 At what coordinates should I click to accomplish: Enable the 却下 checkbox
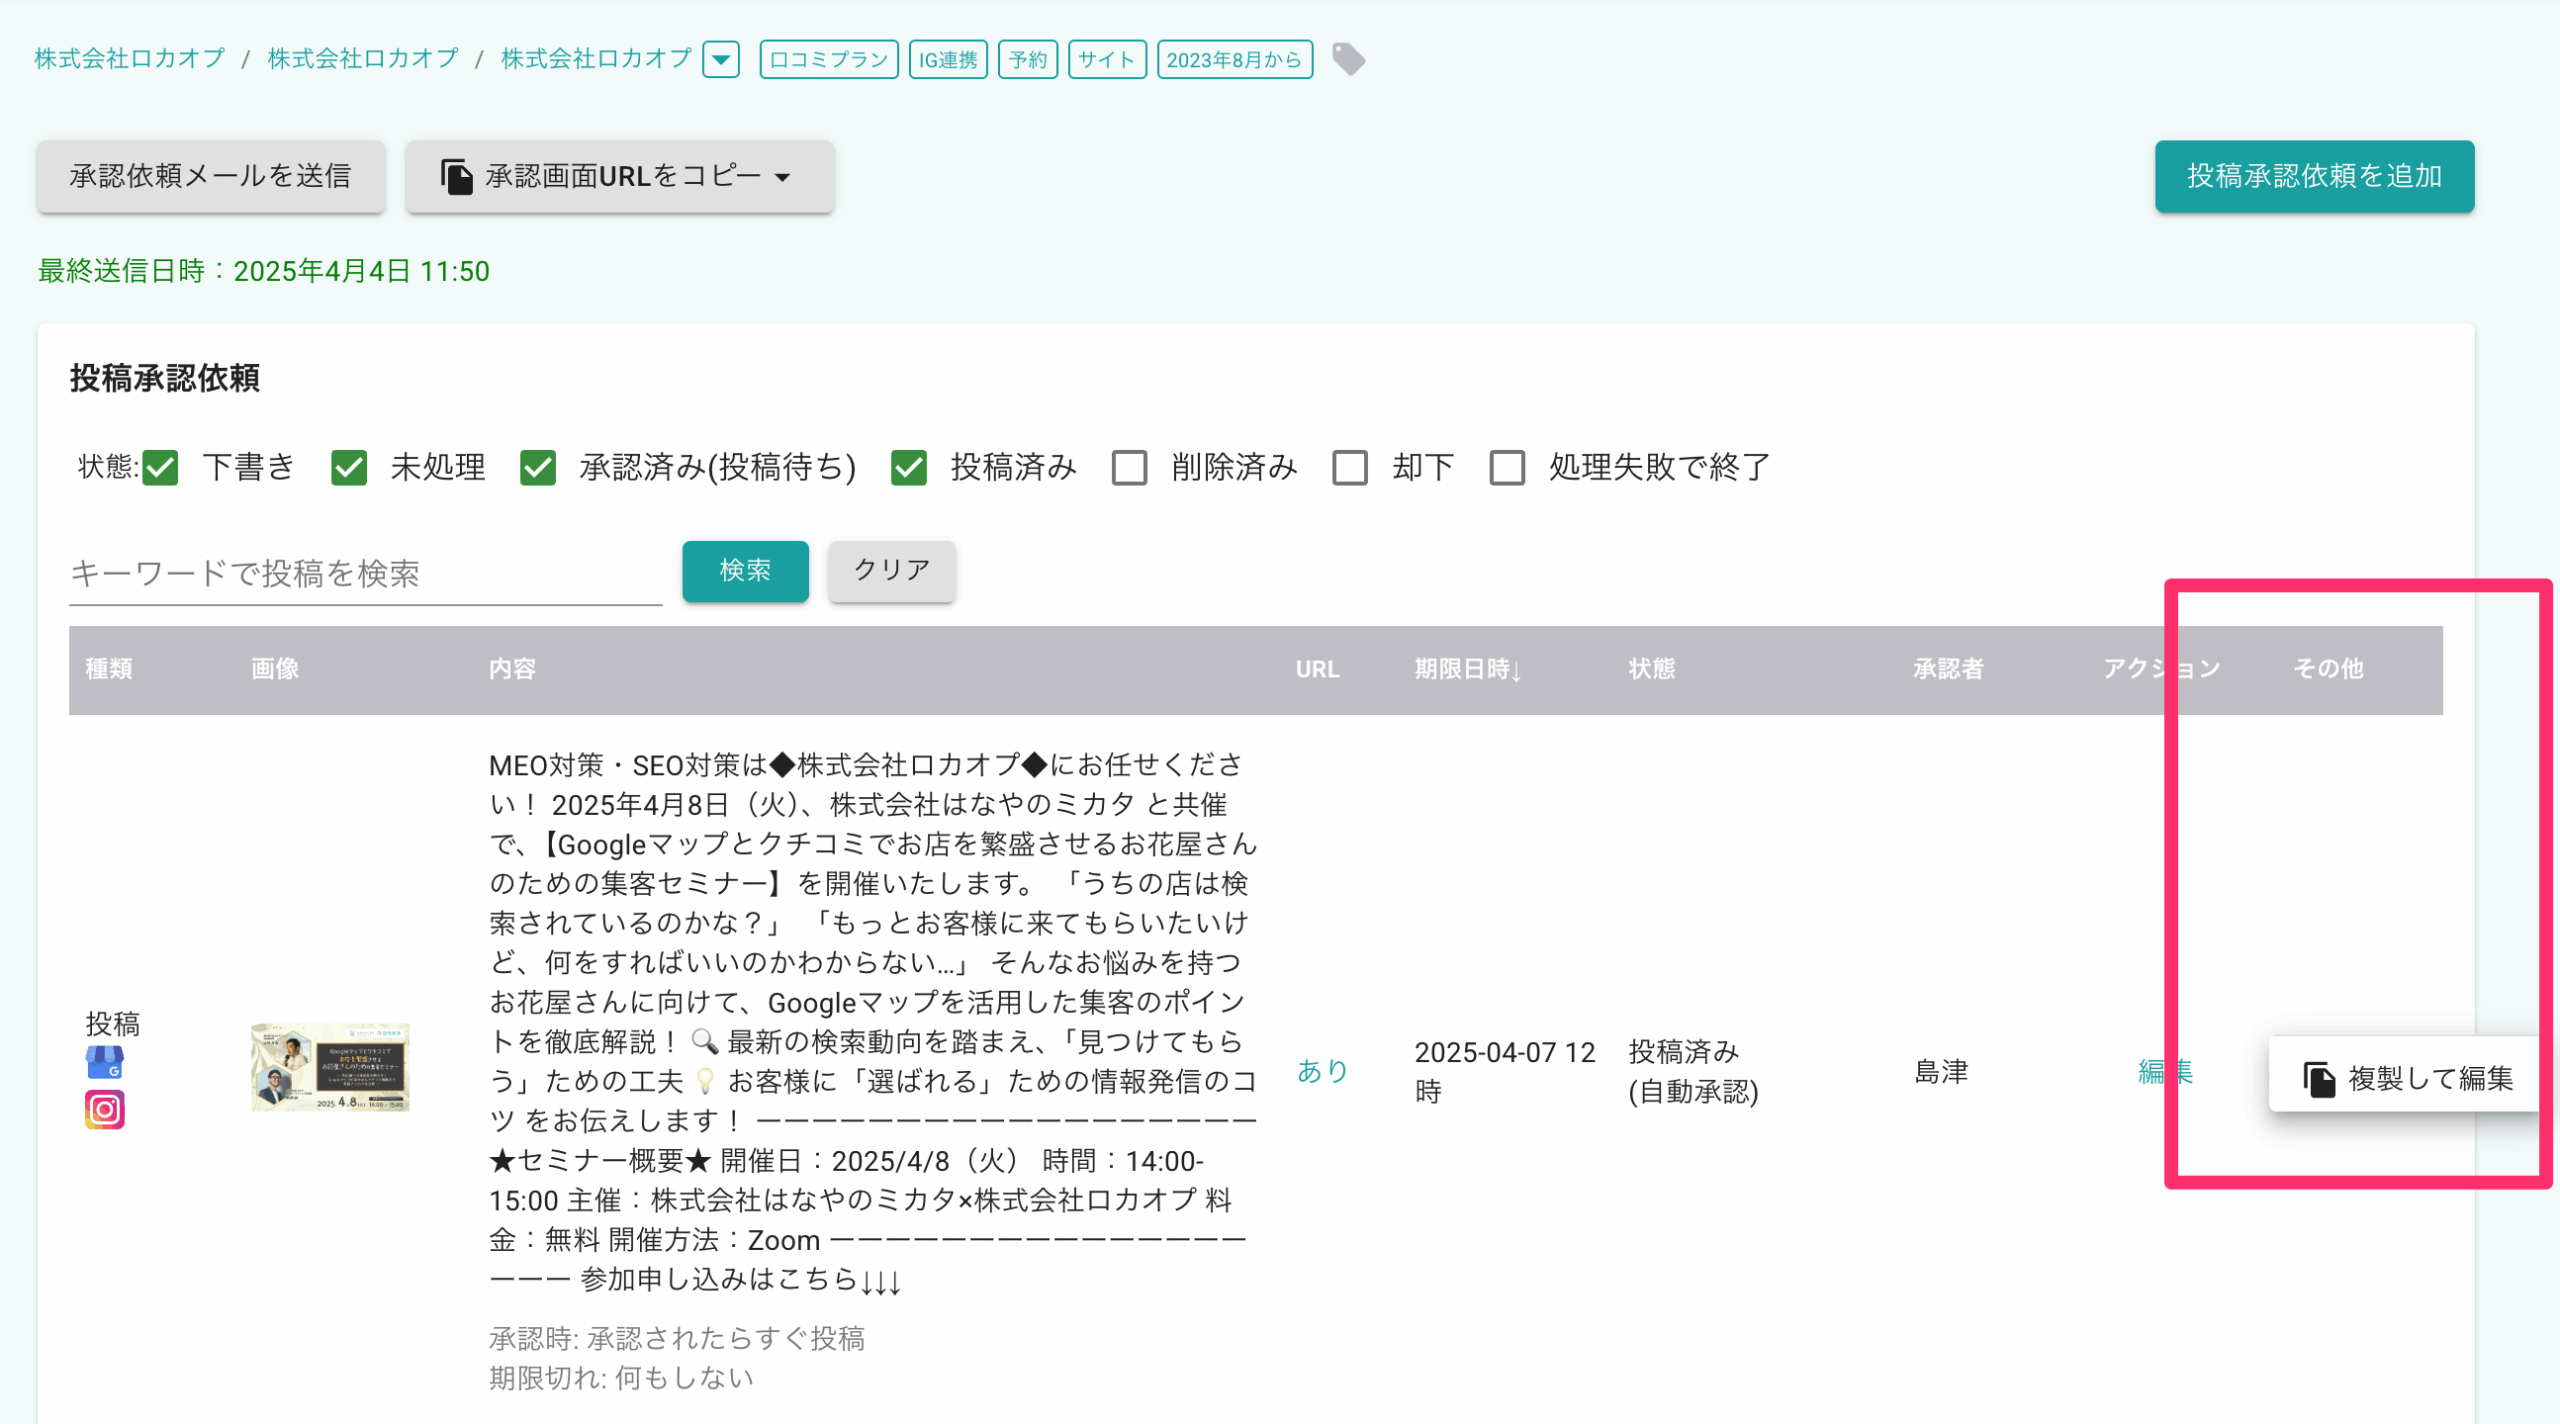tap(1350, 467)
